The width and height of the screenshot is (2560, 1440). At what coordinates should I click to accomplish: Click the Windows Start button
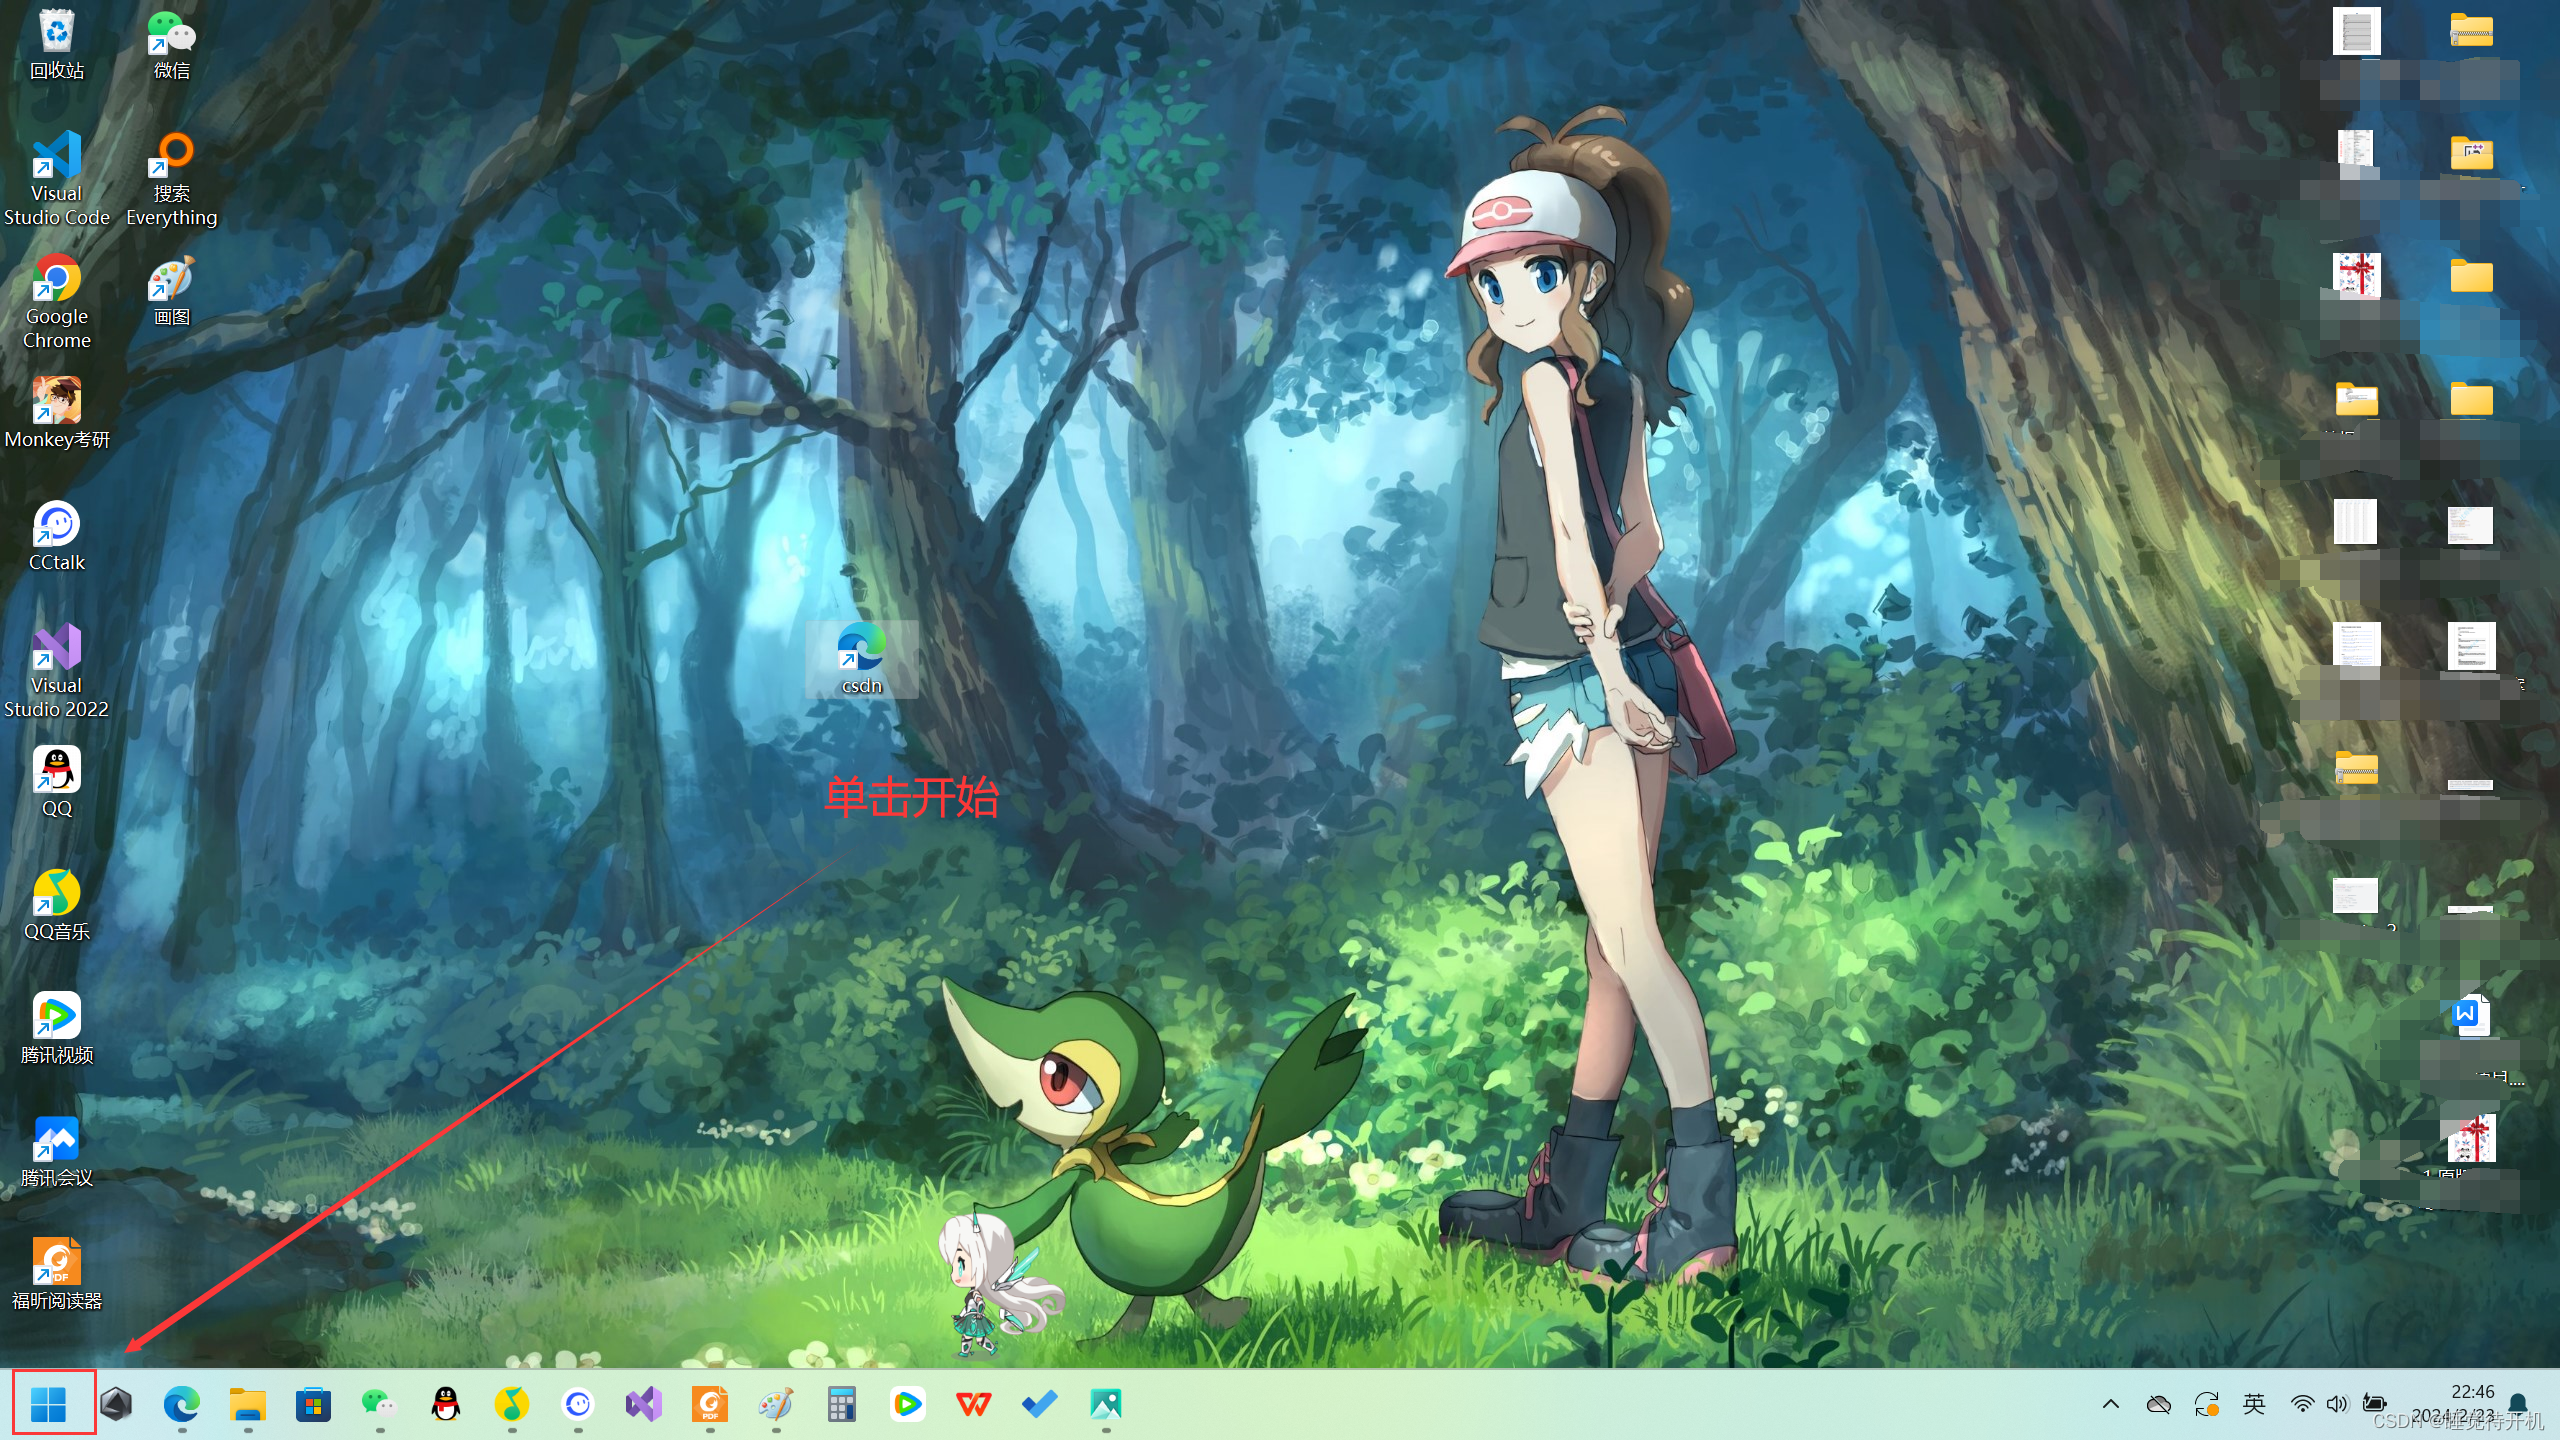tap(48, 1404)
